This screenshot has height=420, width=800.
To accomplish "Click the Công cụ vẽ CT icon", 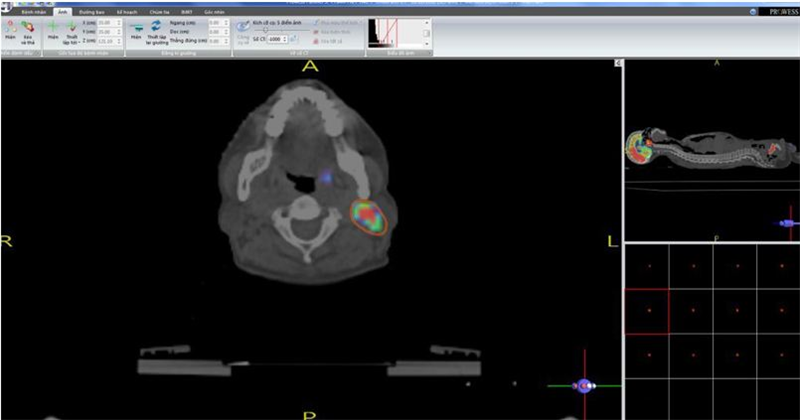I will tap(243, 27).
